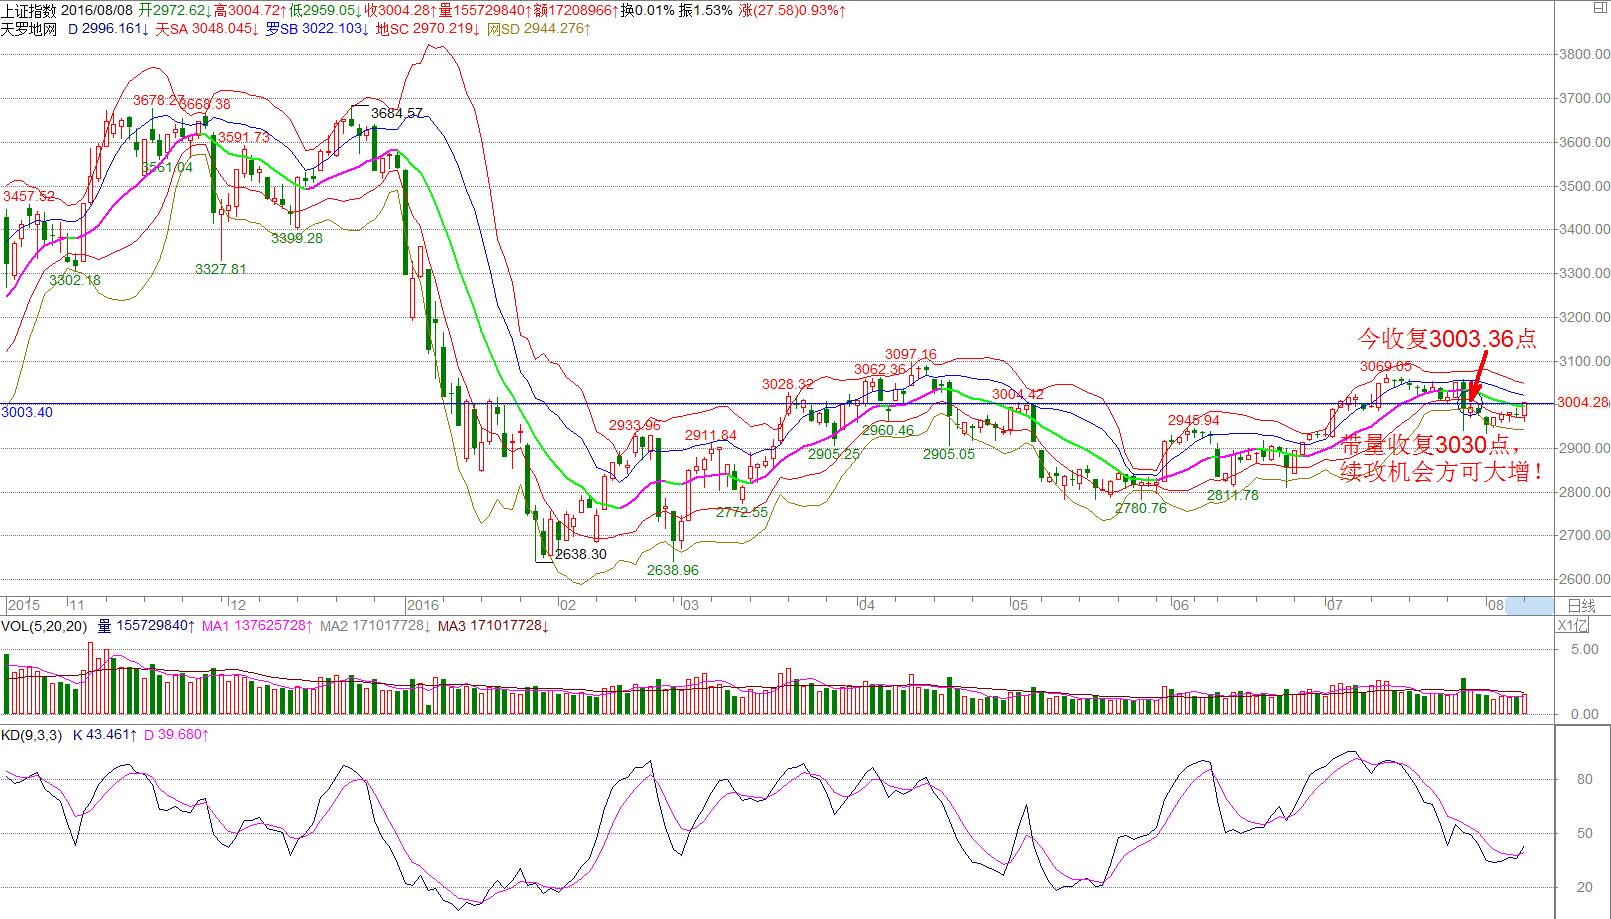The image size is (1611, 919).
Task: Click month 11 on the time axis
Action: (x=76, y=605)
